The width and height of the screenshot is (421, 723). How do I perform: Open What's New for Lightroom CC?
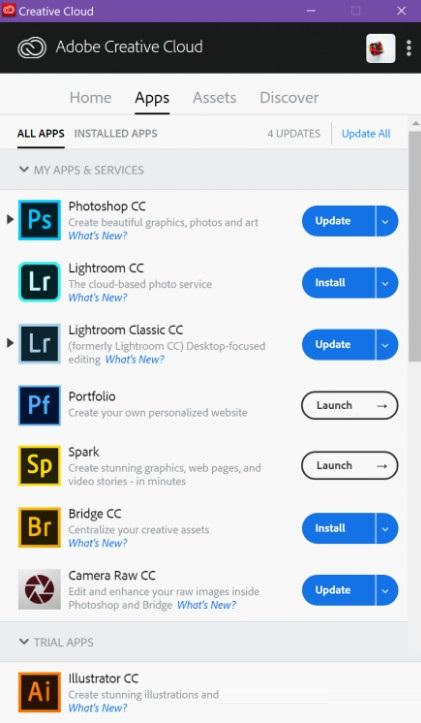pos(98,297)
